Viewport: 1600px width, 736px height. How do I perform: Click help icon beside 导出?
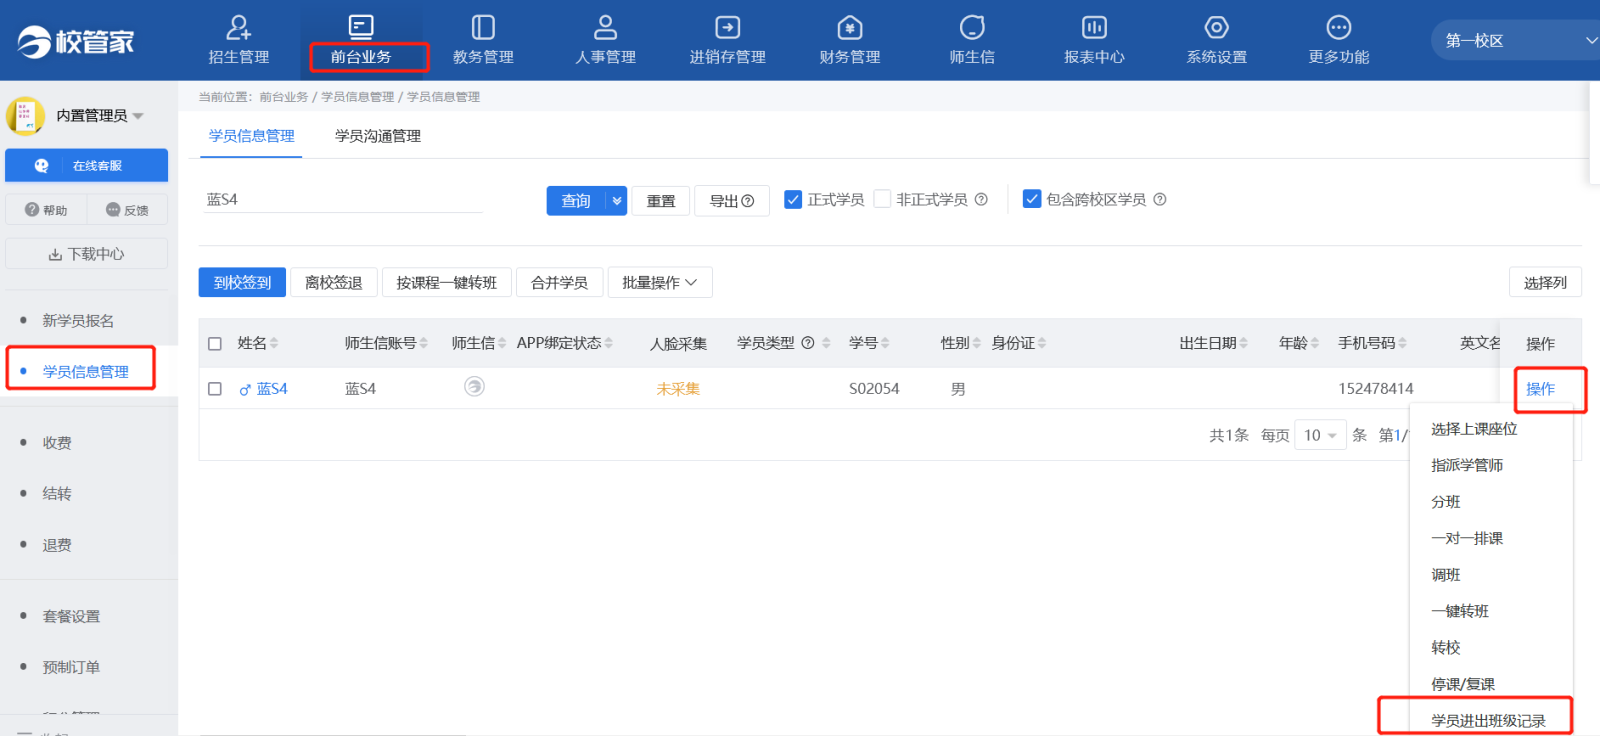(748, 201)
